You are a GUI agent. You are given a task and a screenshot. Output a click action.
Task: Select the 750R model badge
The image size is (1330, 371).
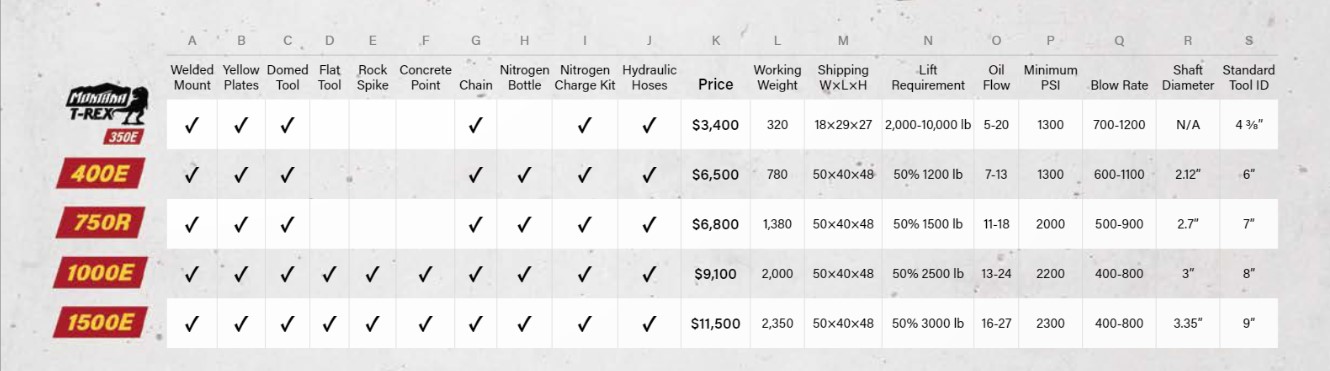pos(103,223)
